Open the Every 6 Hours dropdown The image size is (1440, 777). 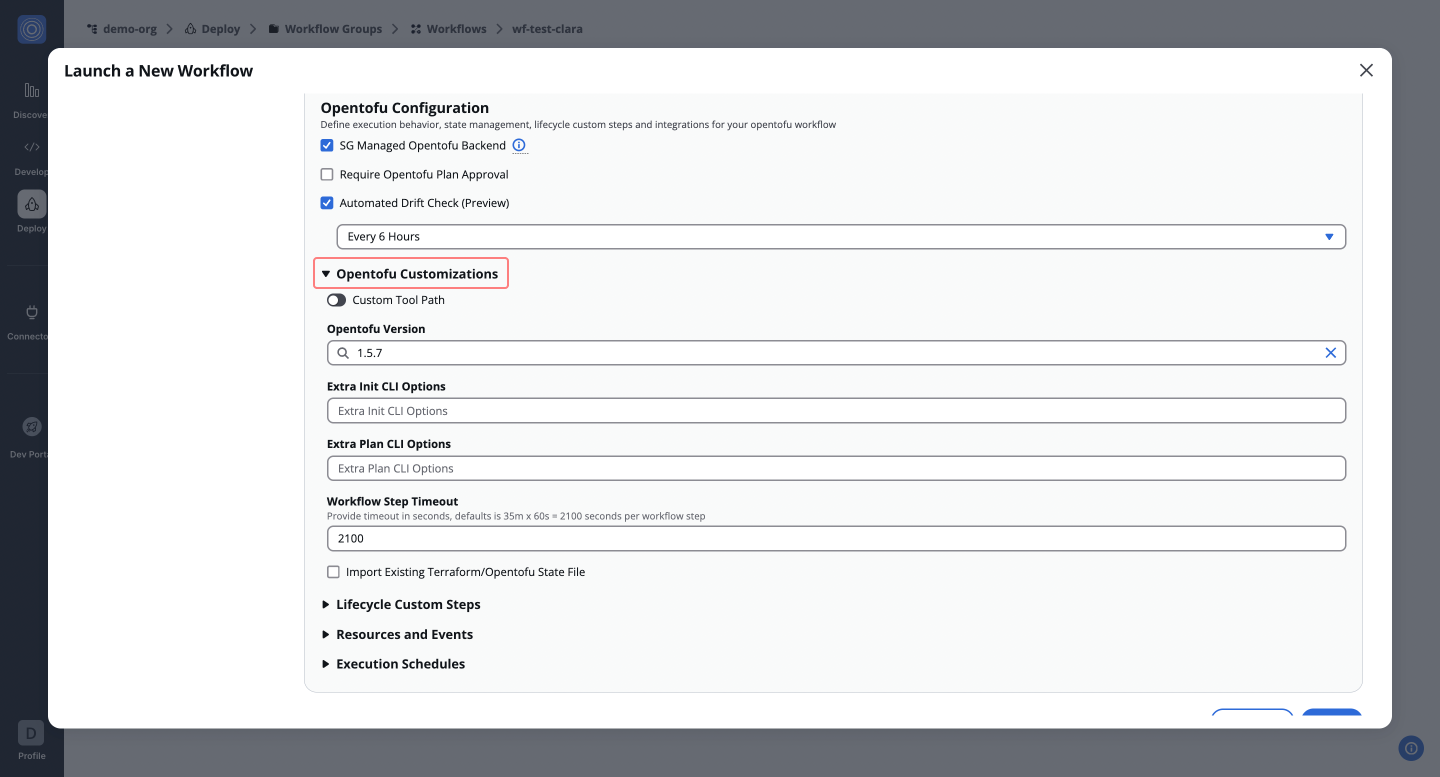coord(841,237)
